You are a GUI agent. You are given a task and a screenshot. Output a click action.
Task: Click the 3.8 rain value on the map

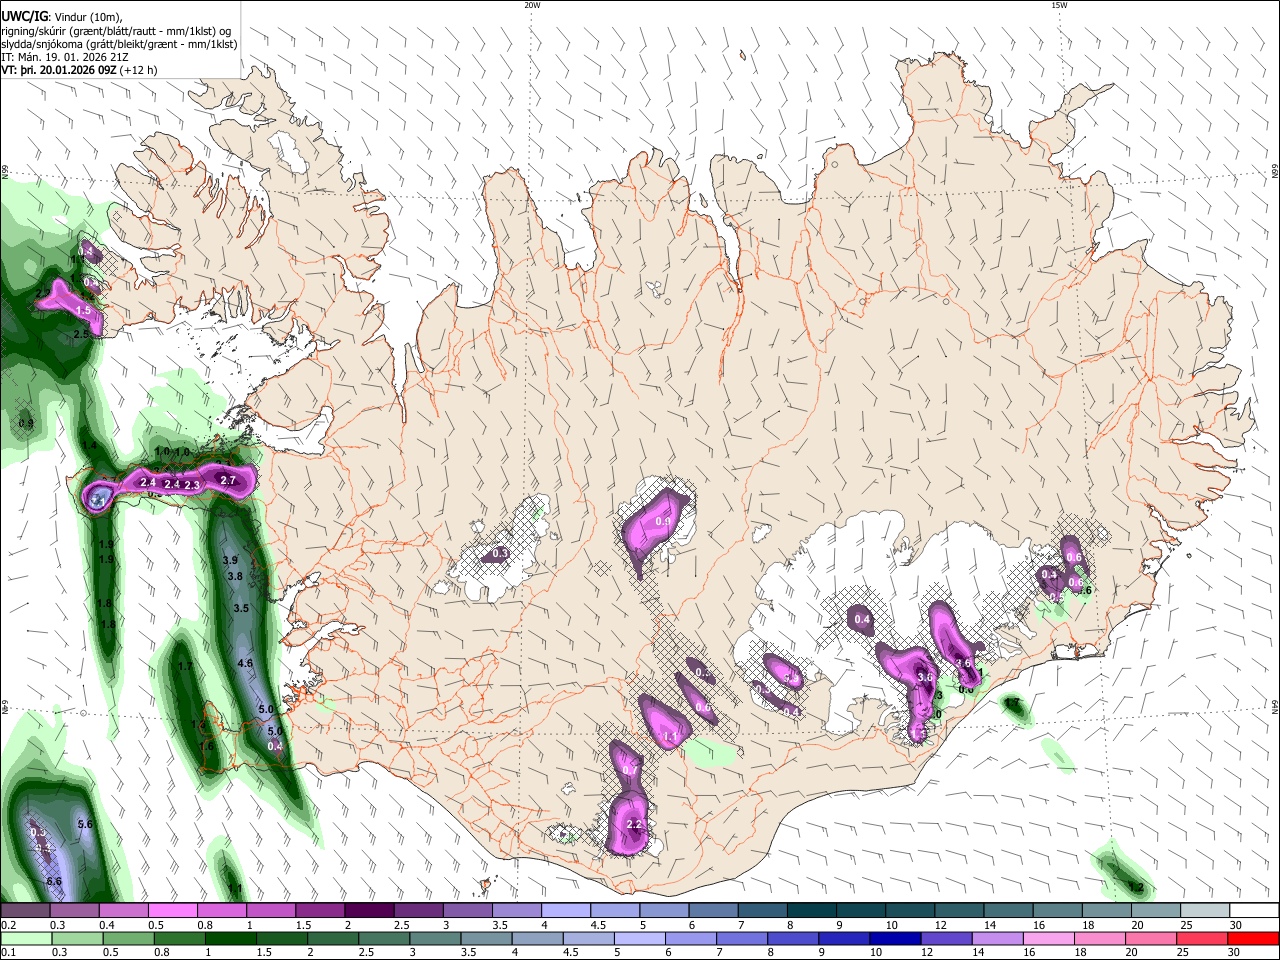tap(235, 576)
